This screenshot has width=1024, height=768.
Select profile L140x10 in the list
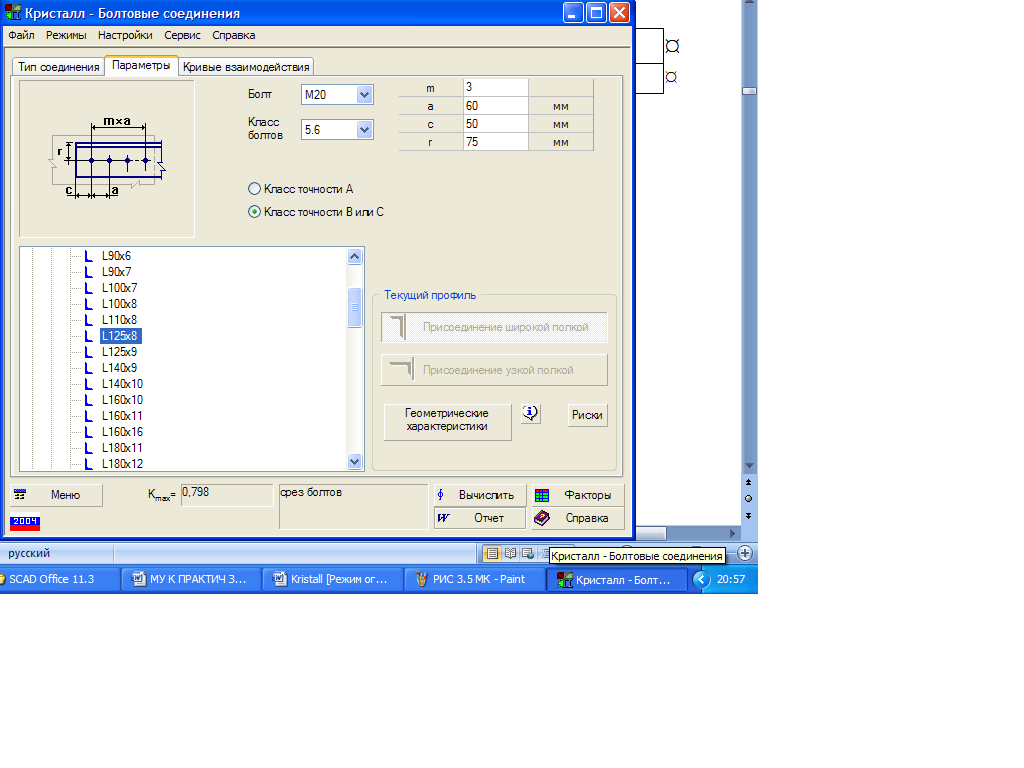pos(122,384)
